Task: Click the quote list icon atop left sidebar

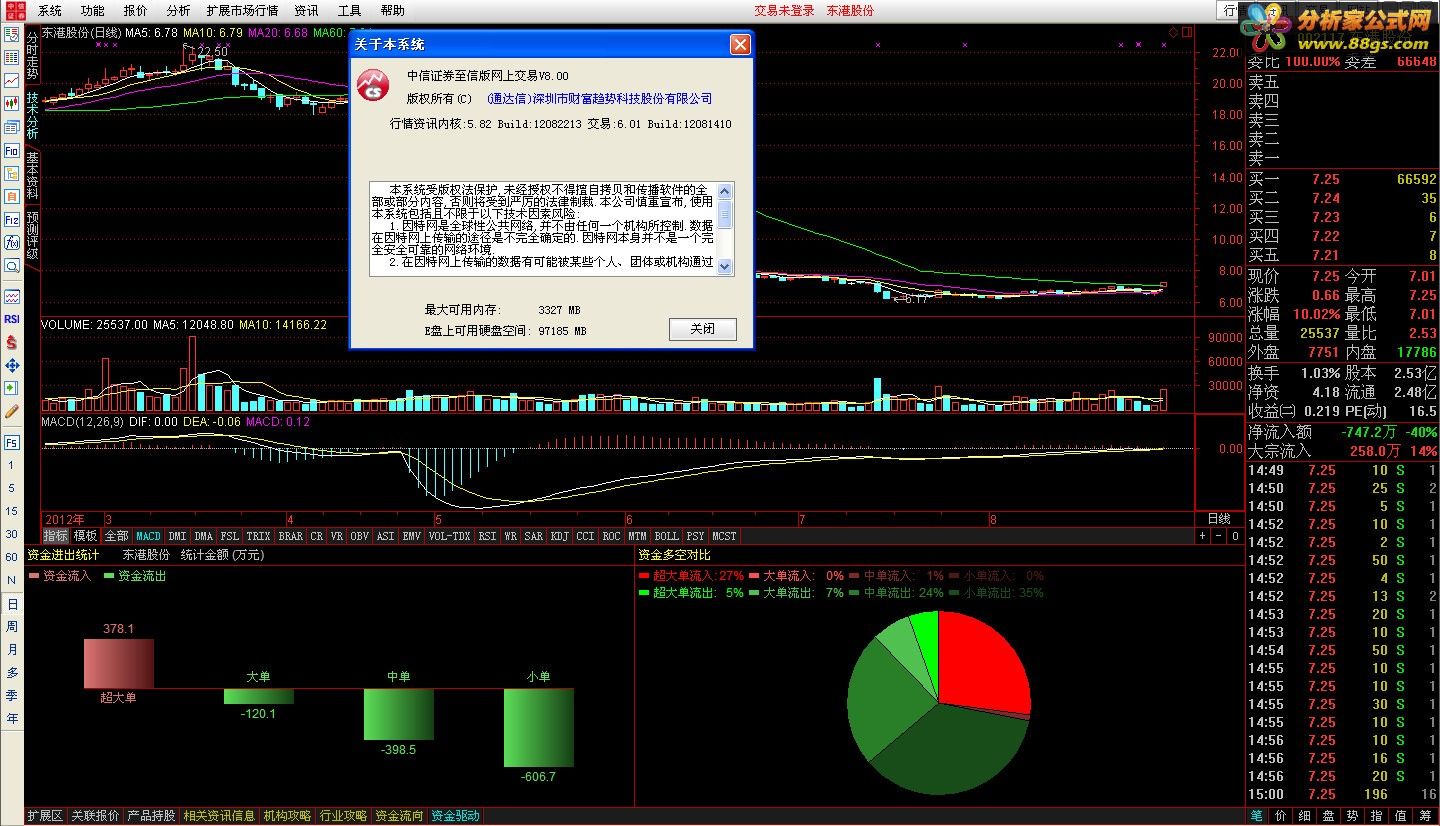Action: click(12, 35)
